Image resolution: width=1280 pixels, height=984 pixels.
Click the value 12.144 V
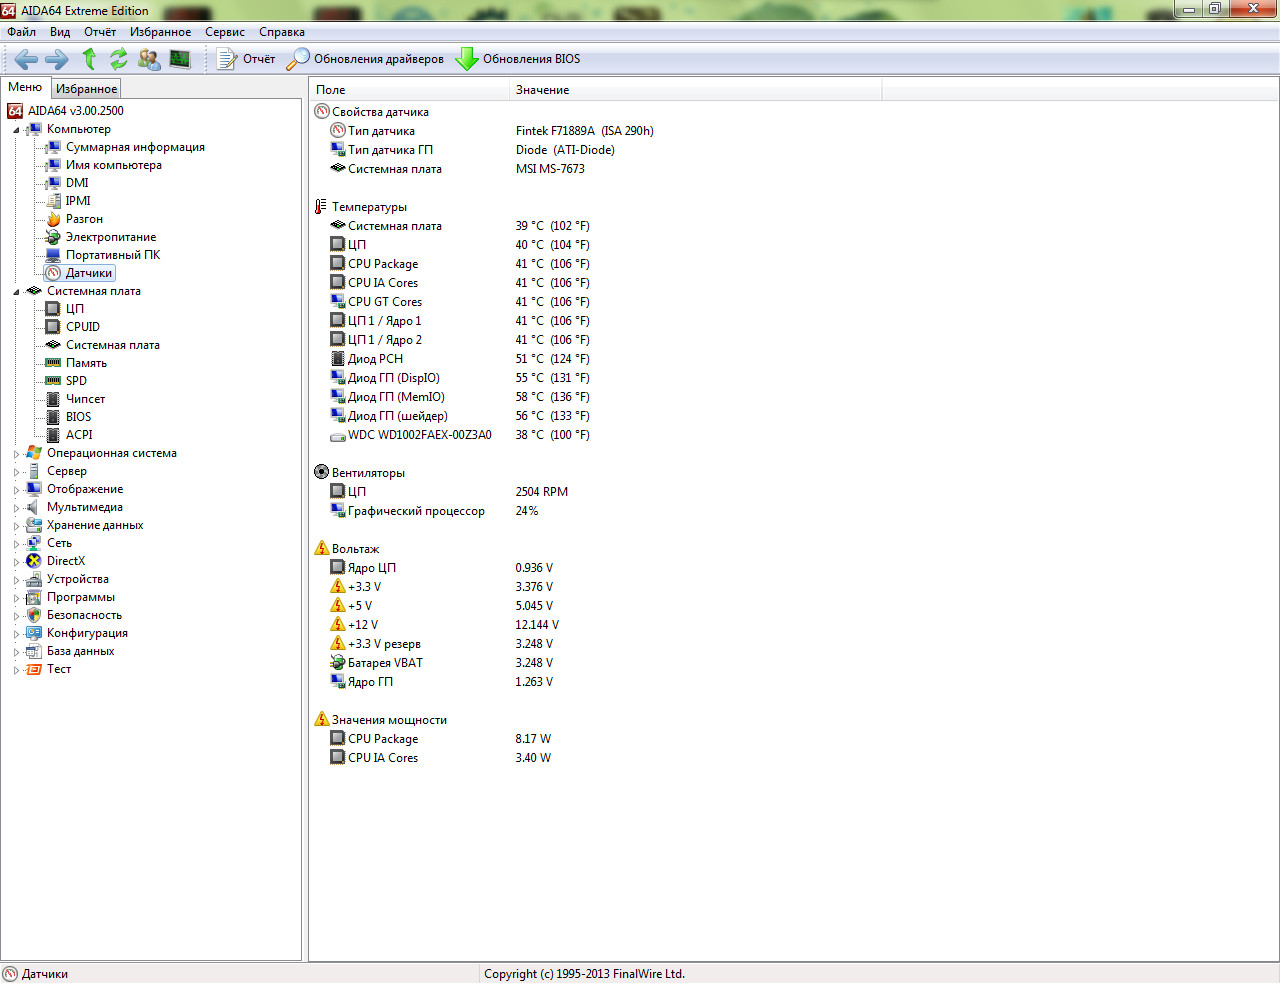[537, 625]
